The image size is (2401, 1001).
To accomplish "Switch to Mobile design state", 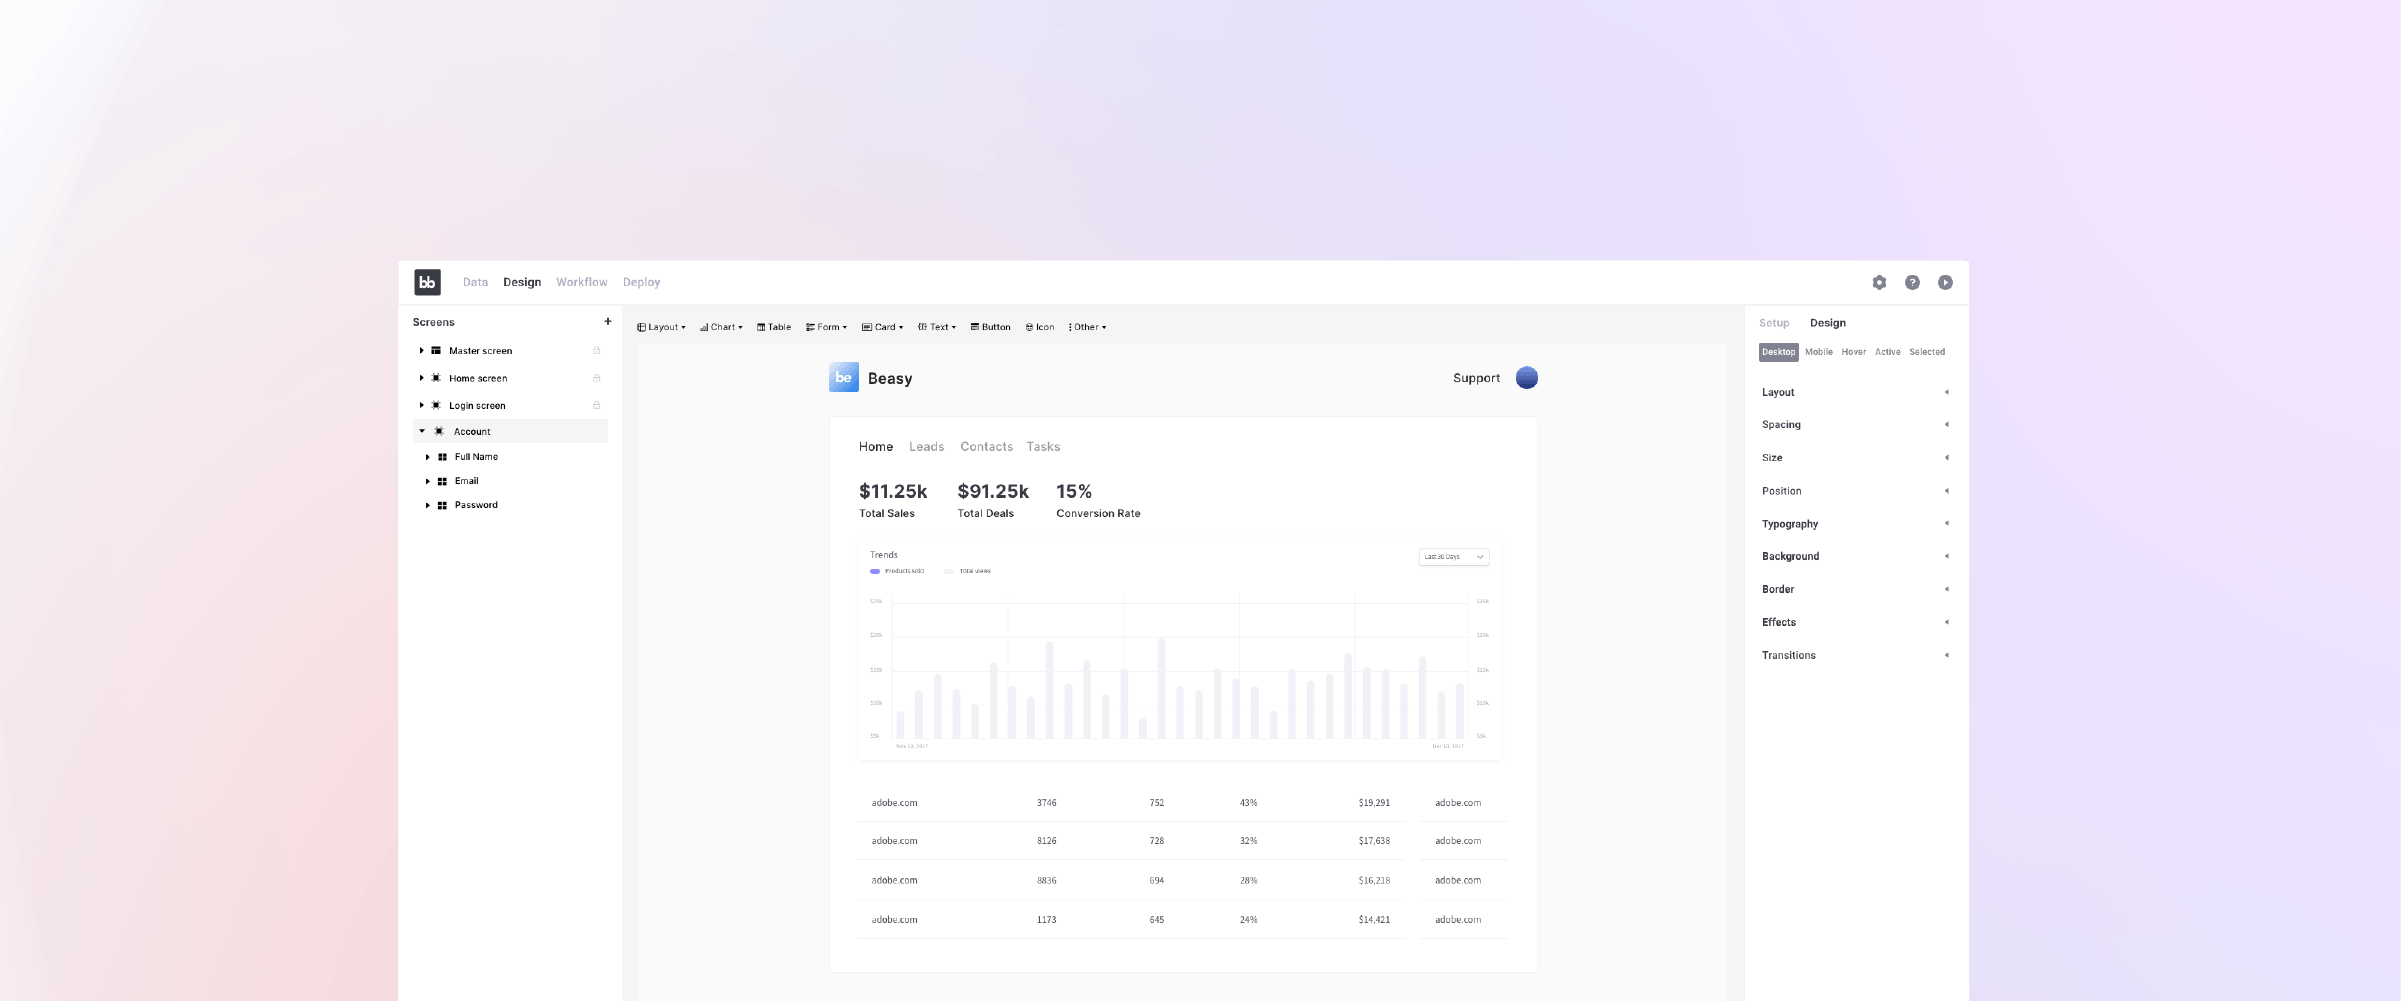I will click(x=1818, y=351).
